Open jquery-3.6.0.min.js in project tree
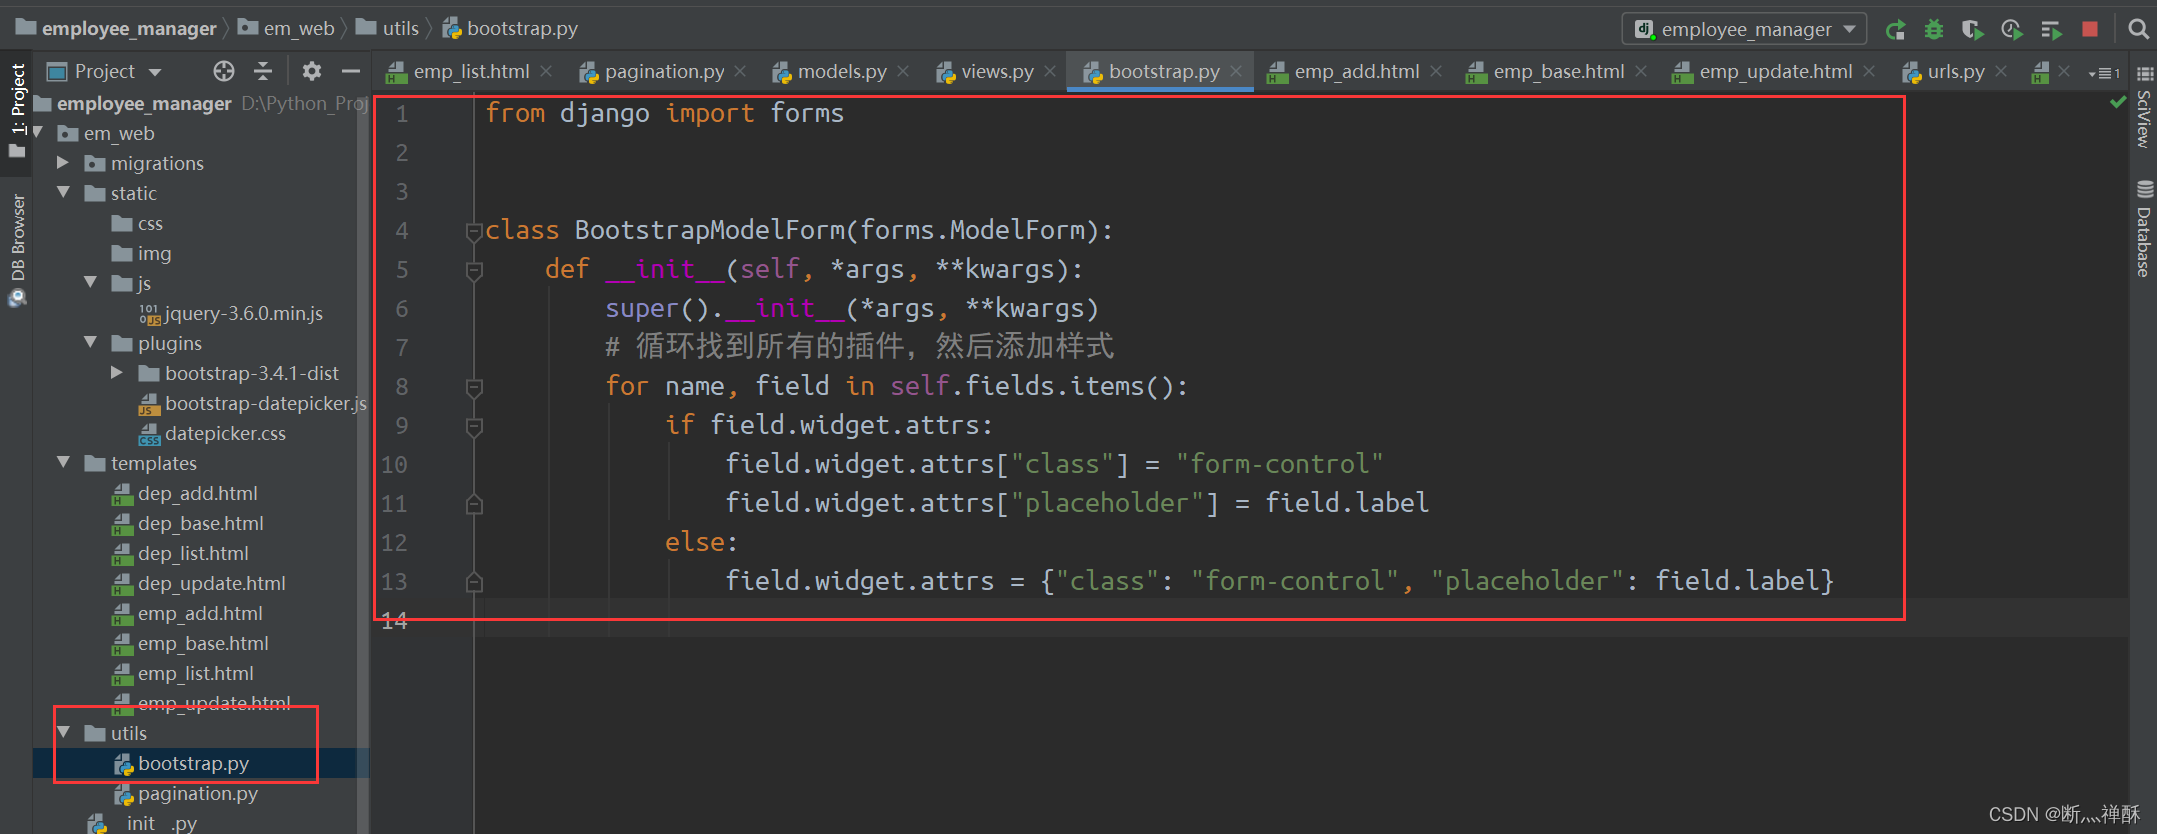 click(x=231, y=313)
